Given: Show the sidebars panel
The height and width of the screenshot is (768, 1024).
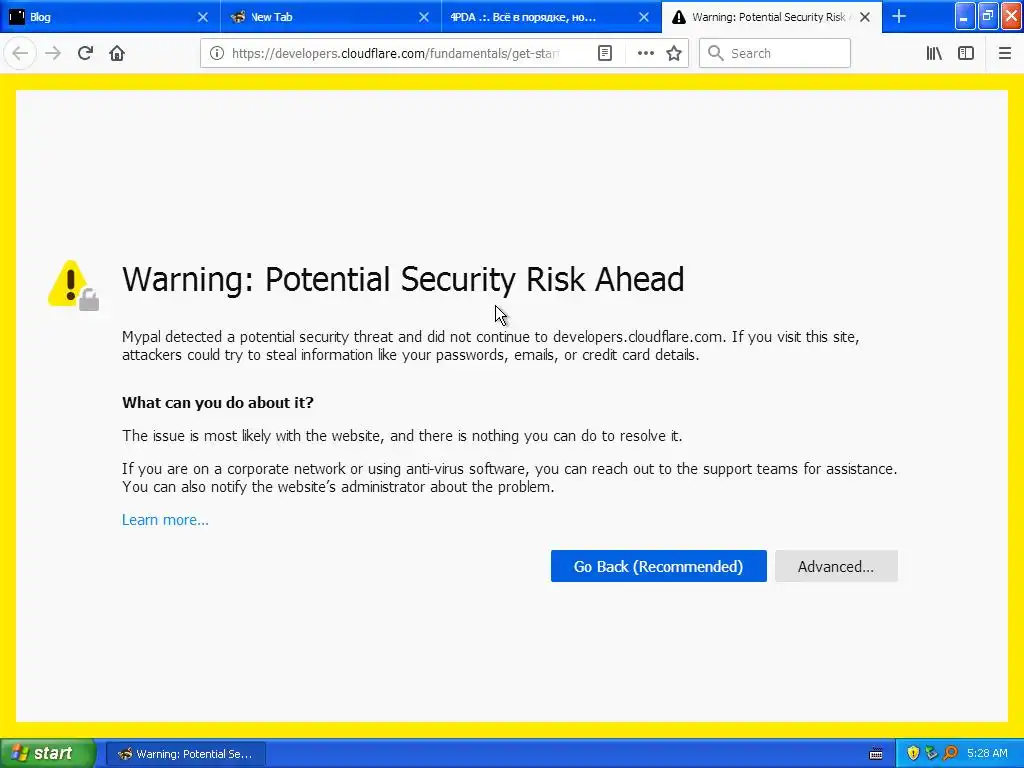Looking at the screenshot, I should [x=966, y=54].
